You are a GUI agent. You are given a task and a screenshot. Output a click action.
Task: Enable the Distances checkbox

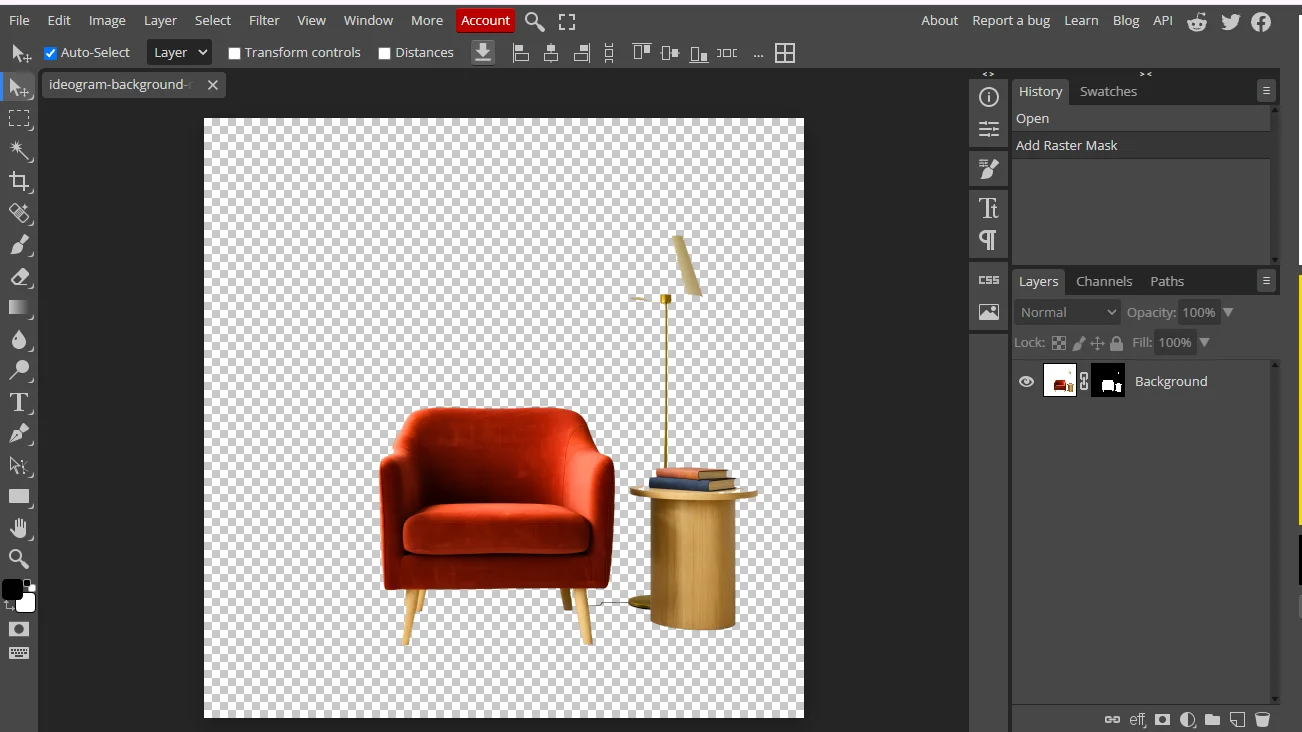[x=384, y=53]
